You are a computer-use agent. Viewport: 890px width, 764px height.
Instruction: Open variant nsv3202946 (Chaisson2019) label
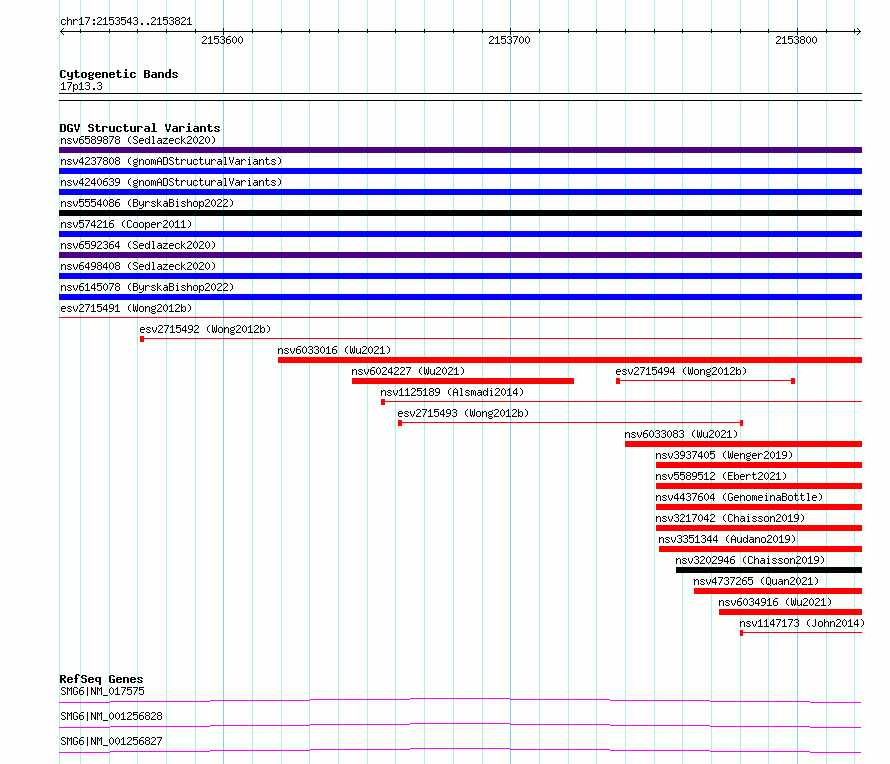tap(750, 560)
